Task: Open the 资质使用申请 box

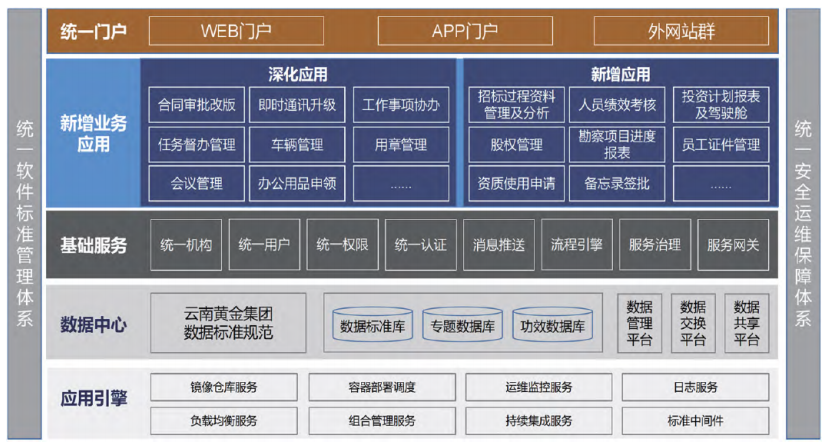Action: 516,183
